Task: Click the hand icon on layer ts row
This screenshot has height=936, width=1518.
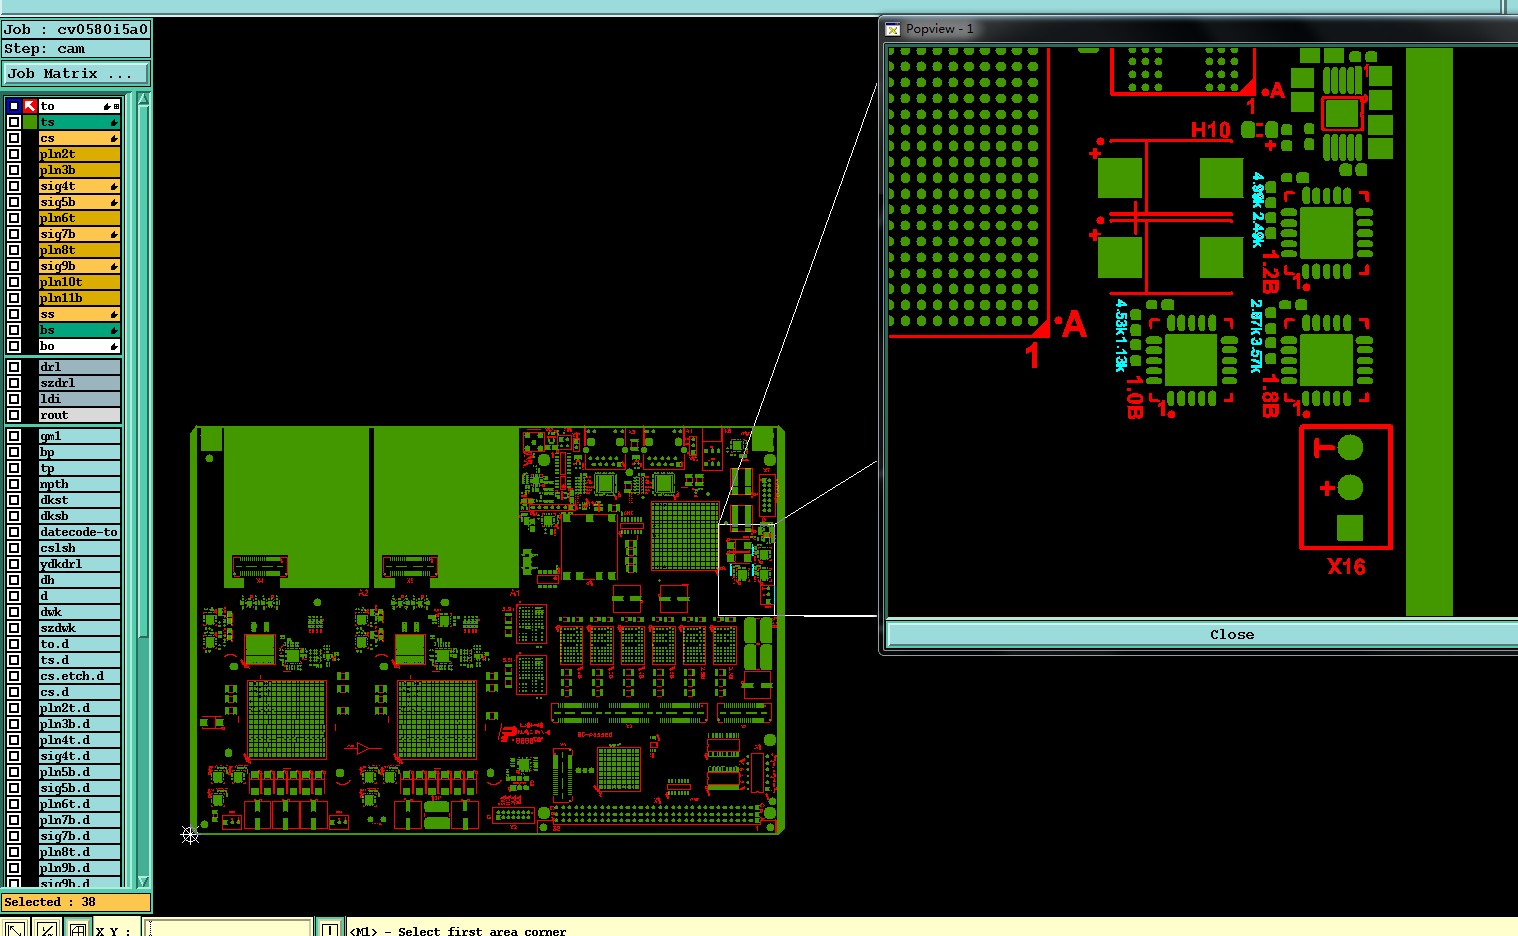Action: pos(114,122)
